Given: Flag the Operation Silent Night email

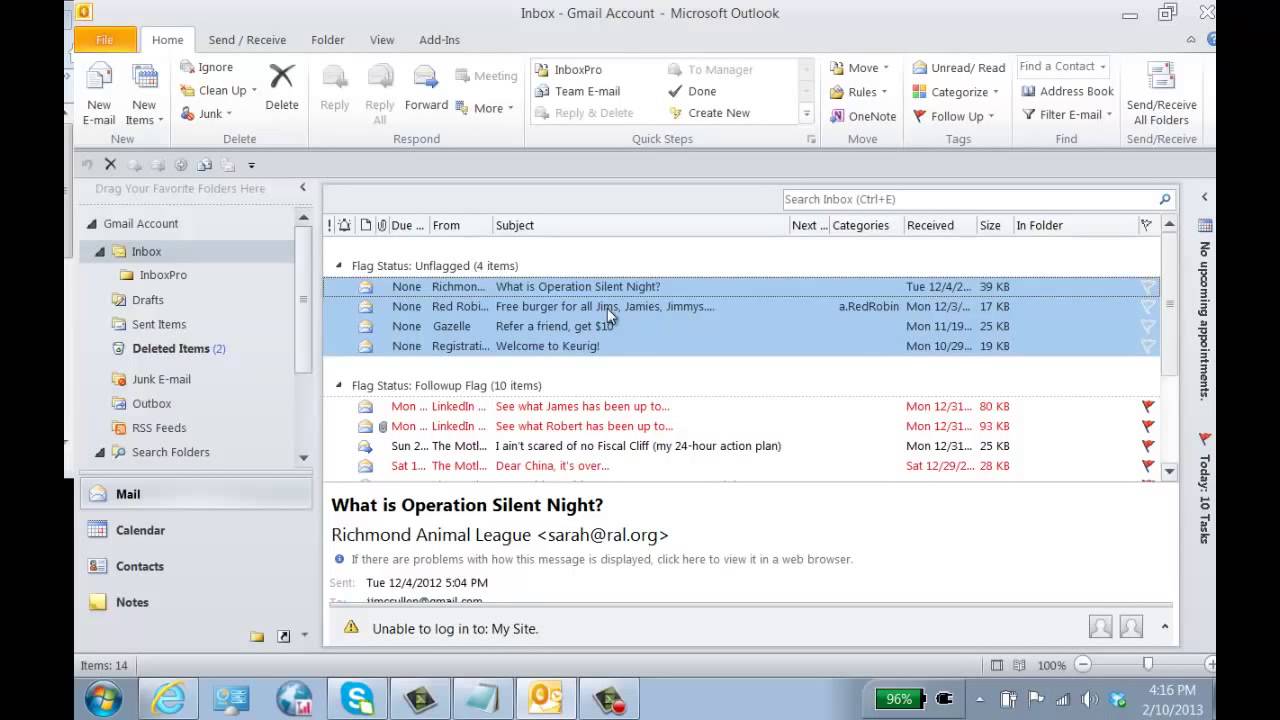Looking at the screenshot, I should [x=1148, y=287].
